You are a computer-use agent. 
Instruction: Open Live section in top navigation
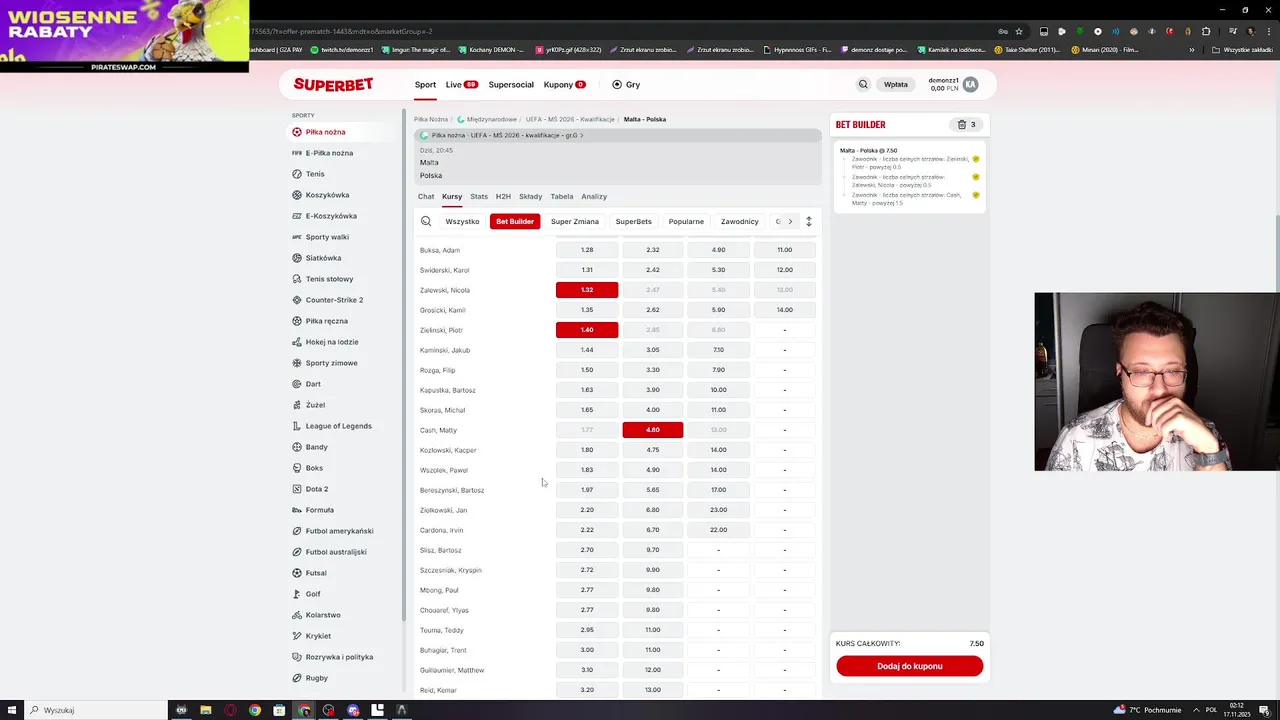tap(461, 85)
